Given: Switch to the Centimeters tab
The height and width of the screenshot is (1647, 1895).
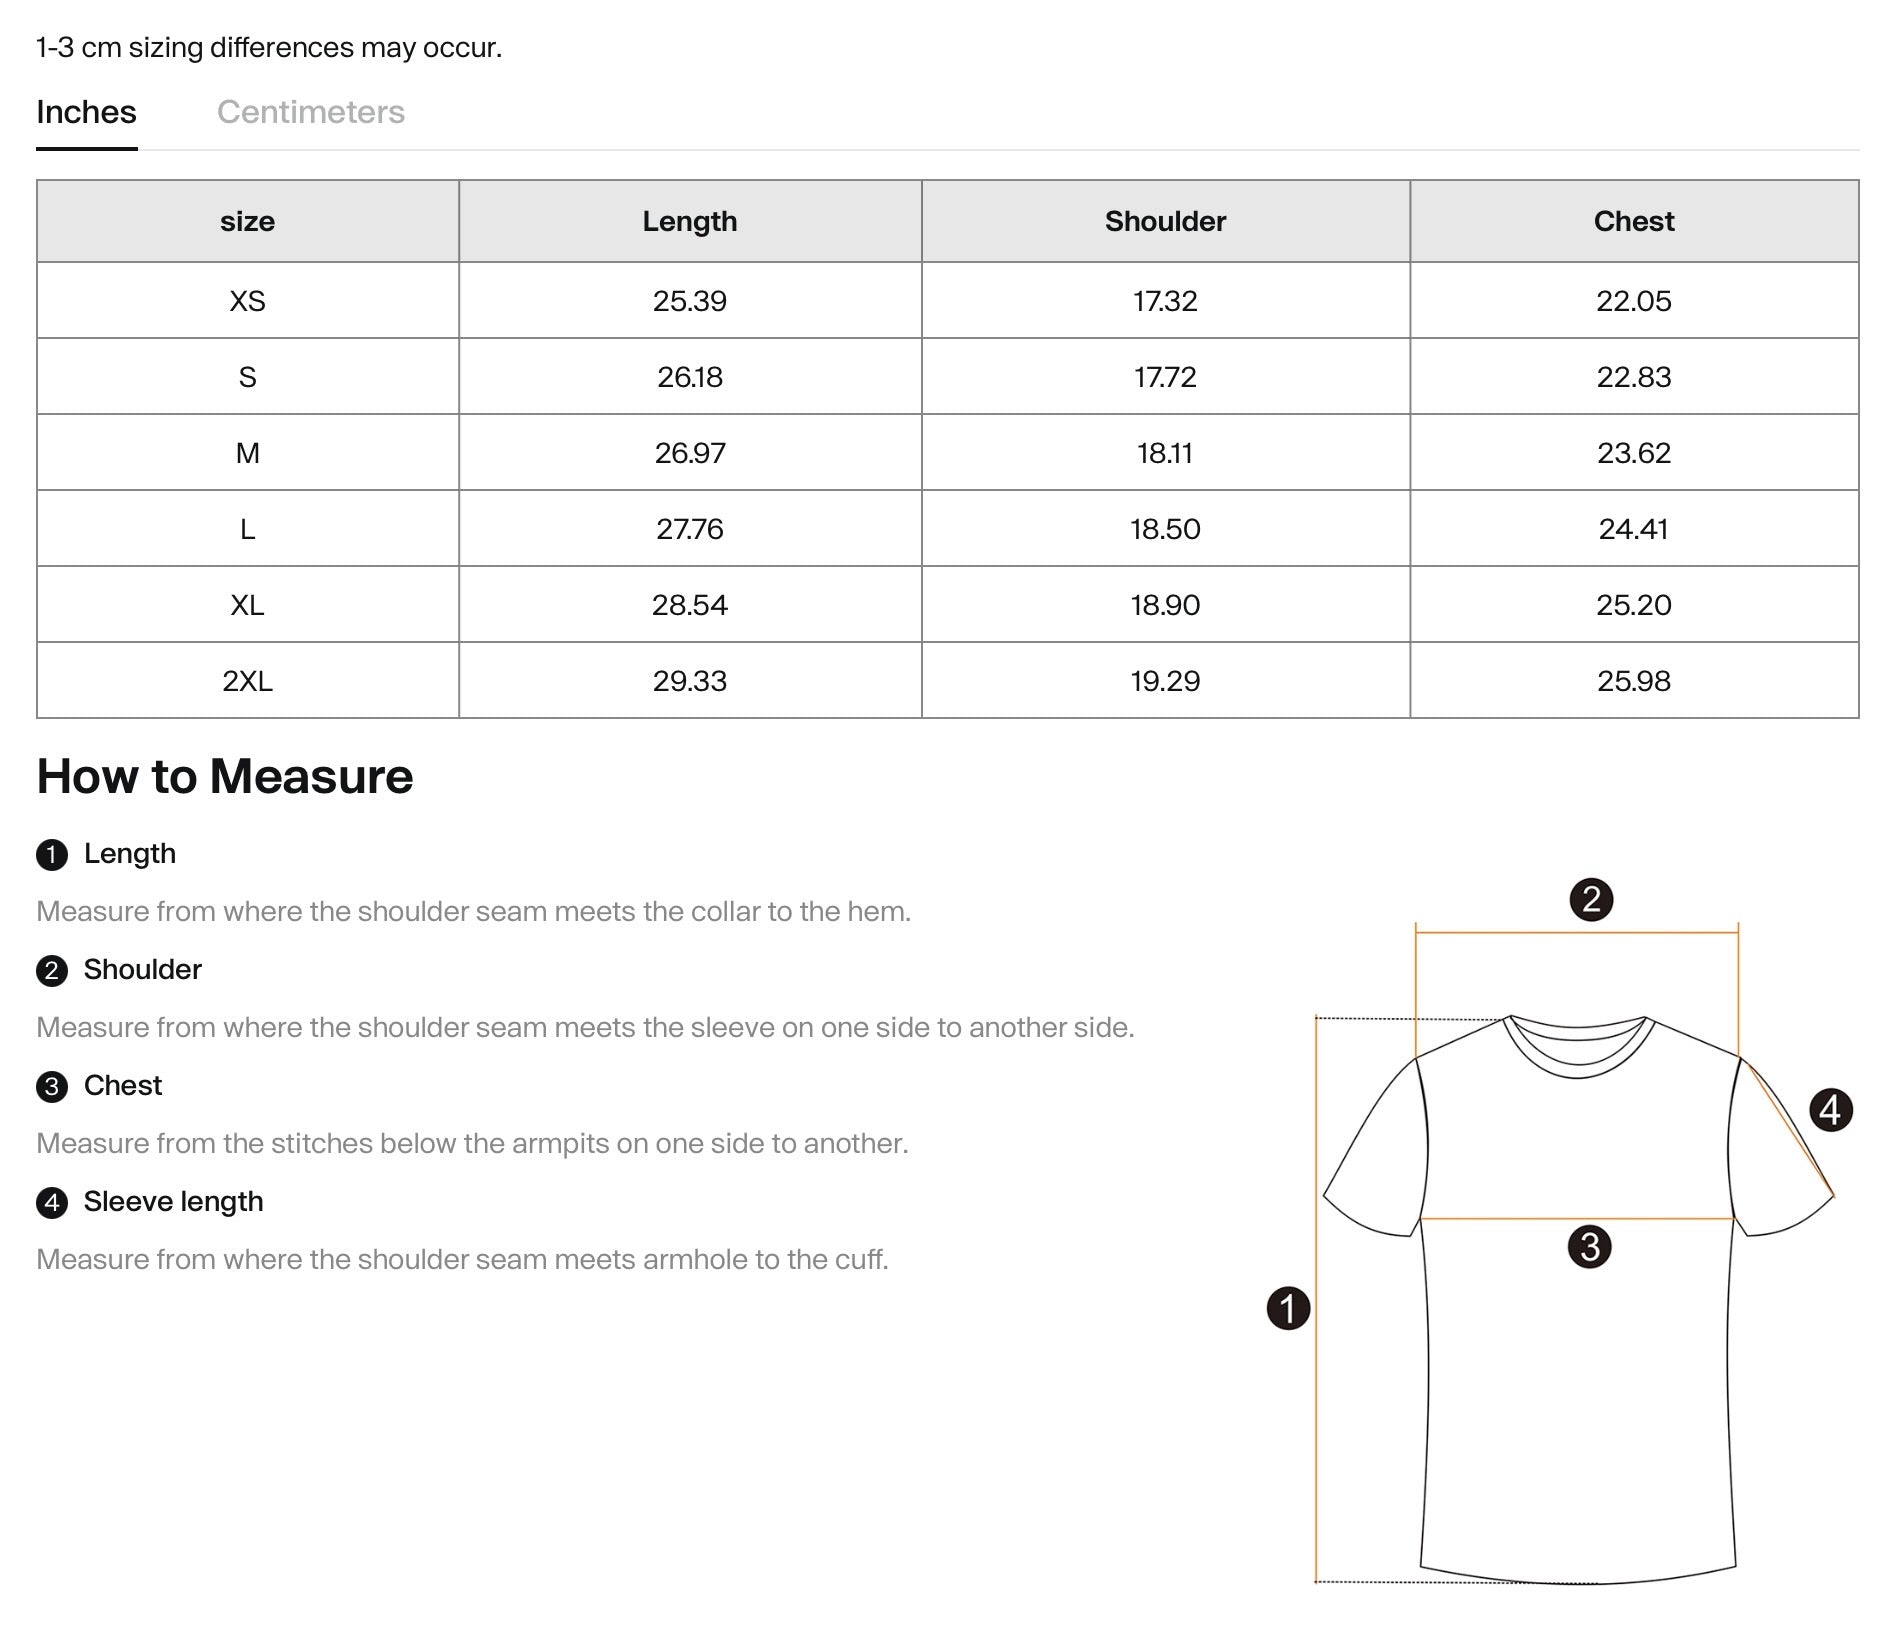Looking at the screenshot, I should [312, 112].
